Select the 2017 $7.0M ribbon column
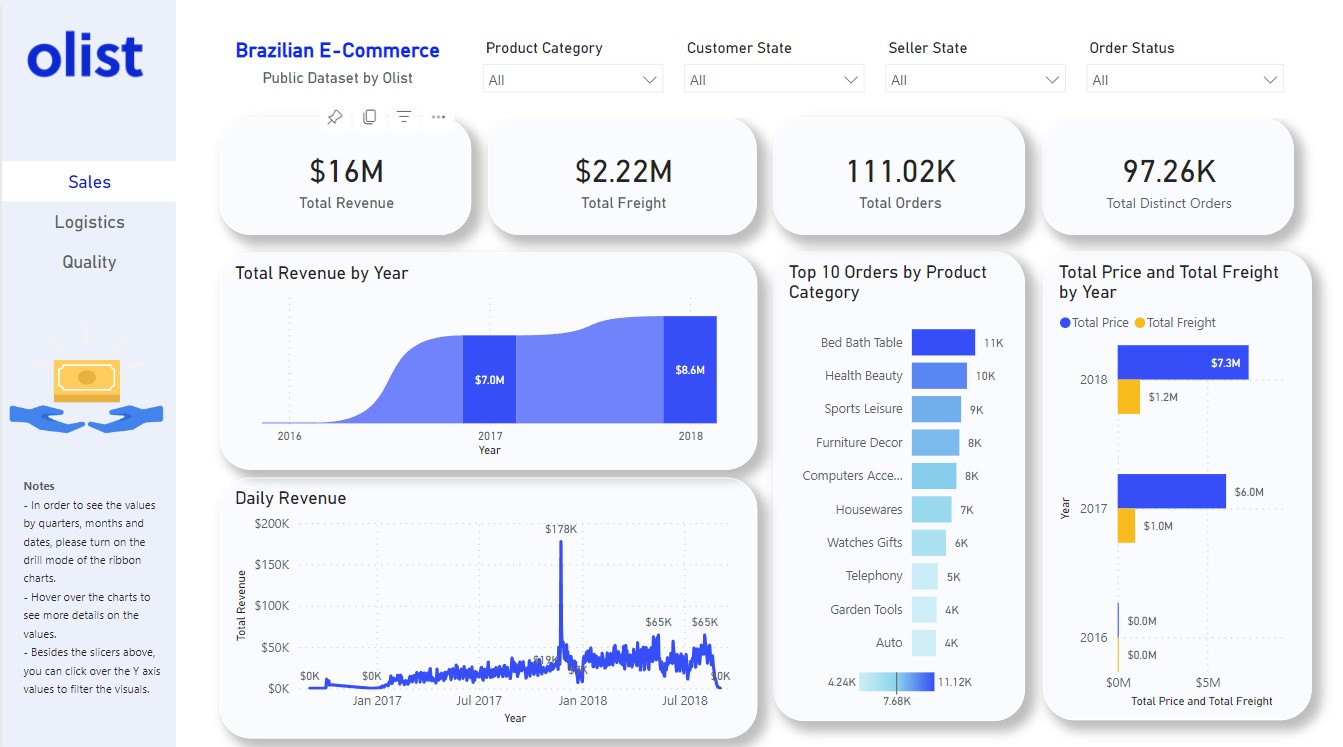Viewport: 1343px width, 747px height. [x=489, y=379]
